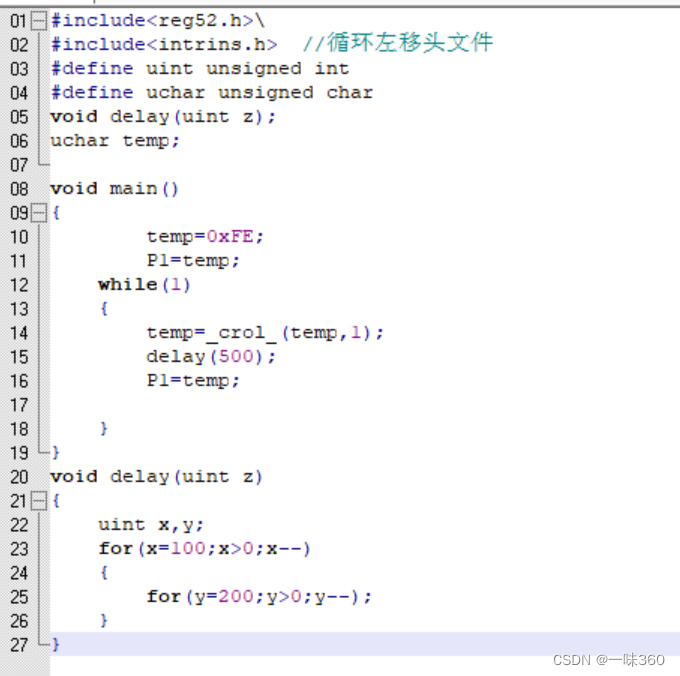Click the 'uchar temp;' declaration
The width and height of the screenshot is (680, 676).
point(115,141)
